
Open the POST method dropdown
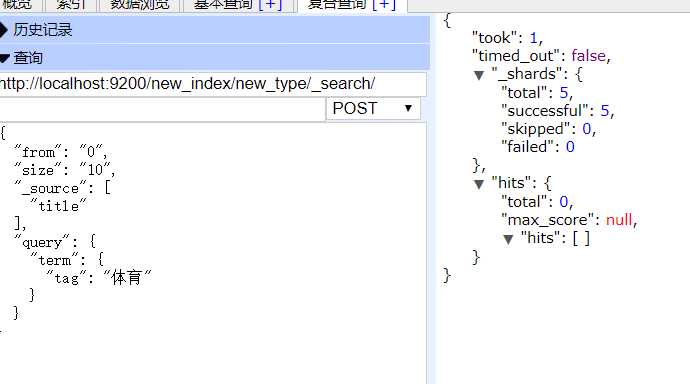click(x=373, y=108)
